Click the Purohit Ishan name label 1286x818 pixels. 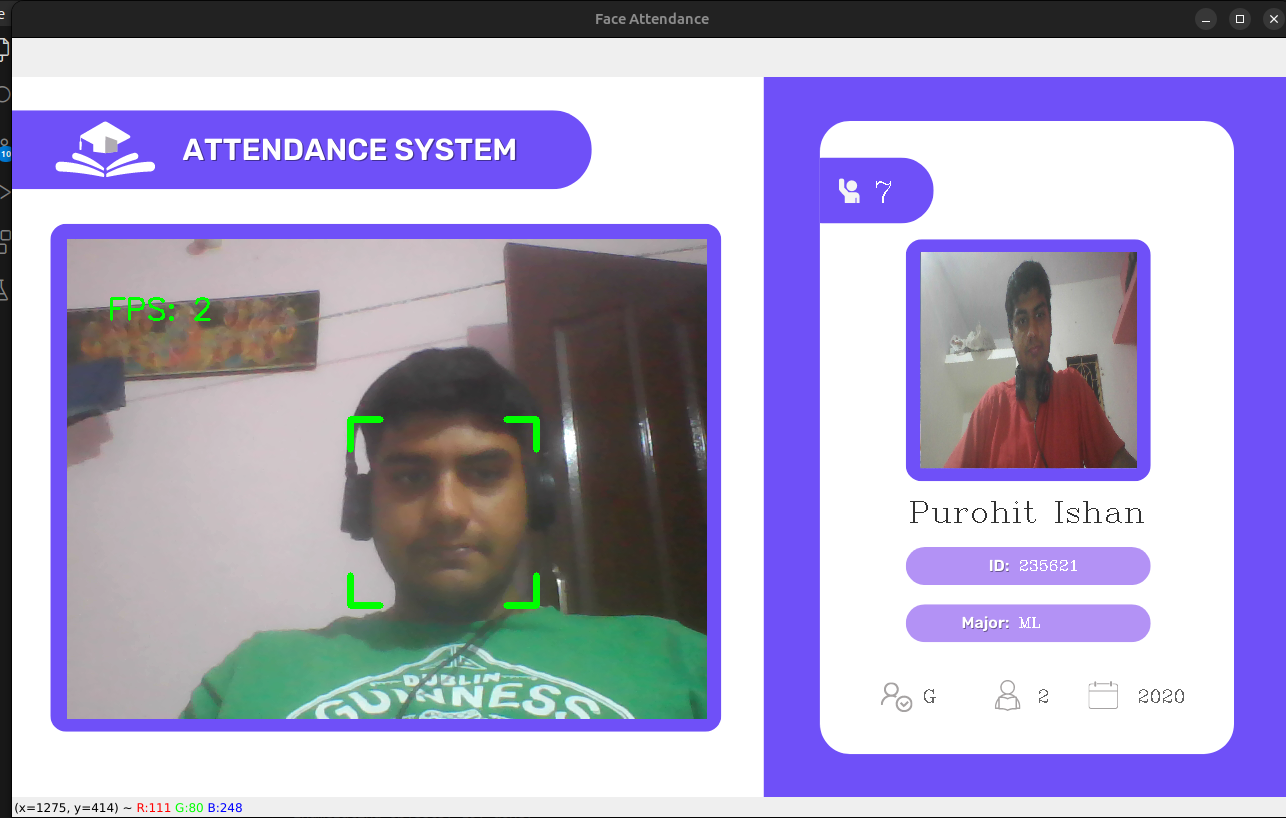(1026, 512)
